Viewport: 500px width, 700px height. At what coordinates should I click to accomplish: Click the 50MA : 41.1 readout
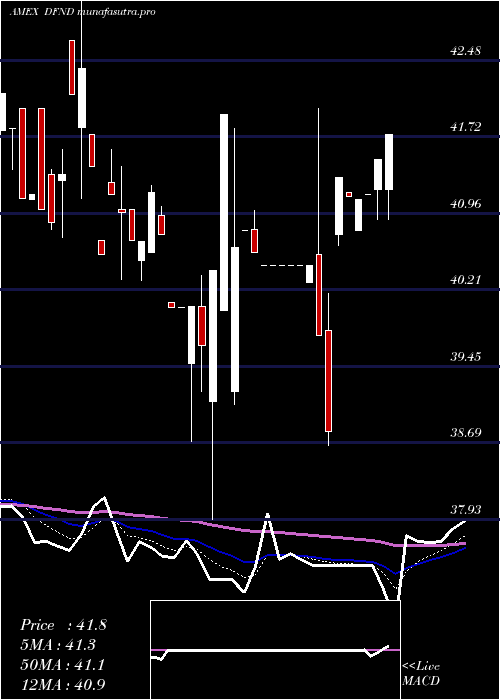click(62, 665)
